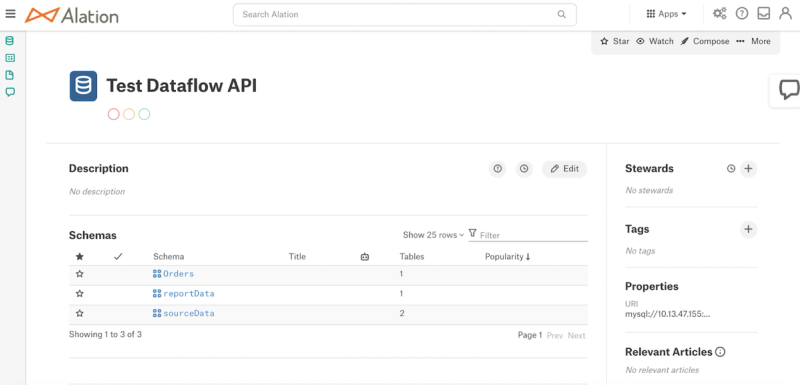Expand the Apps dropdown
The height and width of the screenshot is (385, 800).
point(666,14)
